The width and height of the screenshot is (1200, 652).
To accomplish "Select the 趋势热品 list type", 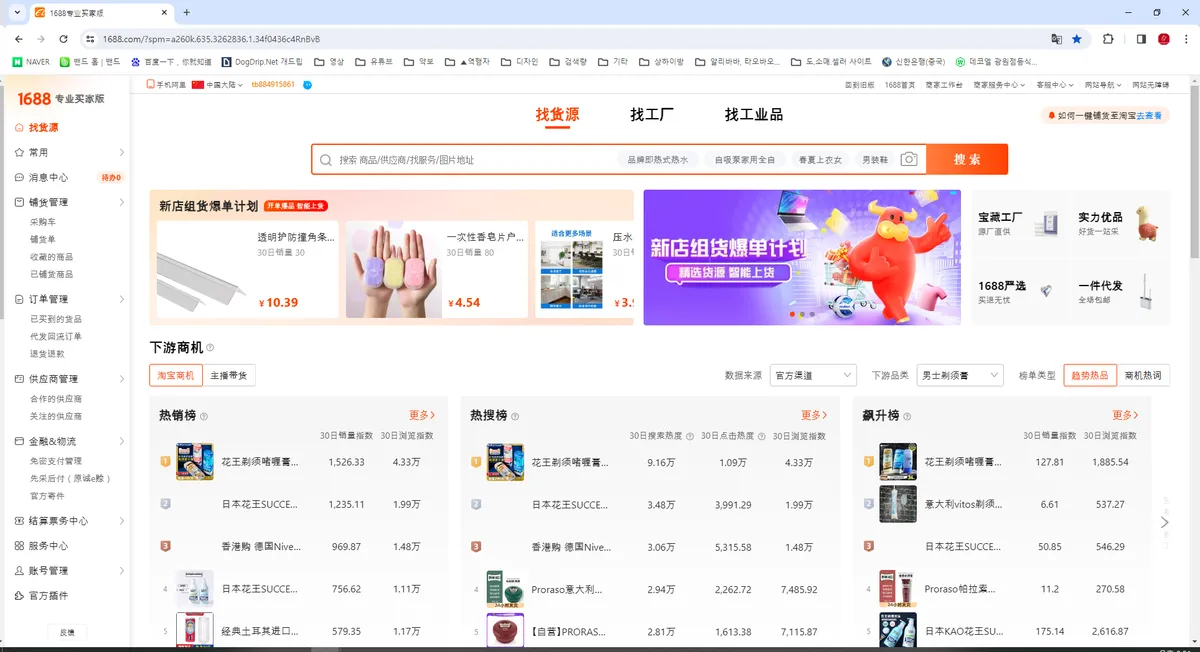I will [x=1090, y=375].
